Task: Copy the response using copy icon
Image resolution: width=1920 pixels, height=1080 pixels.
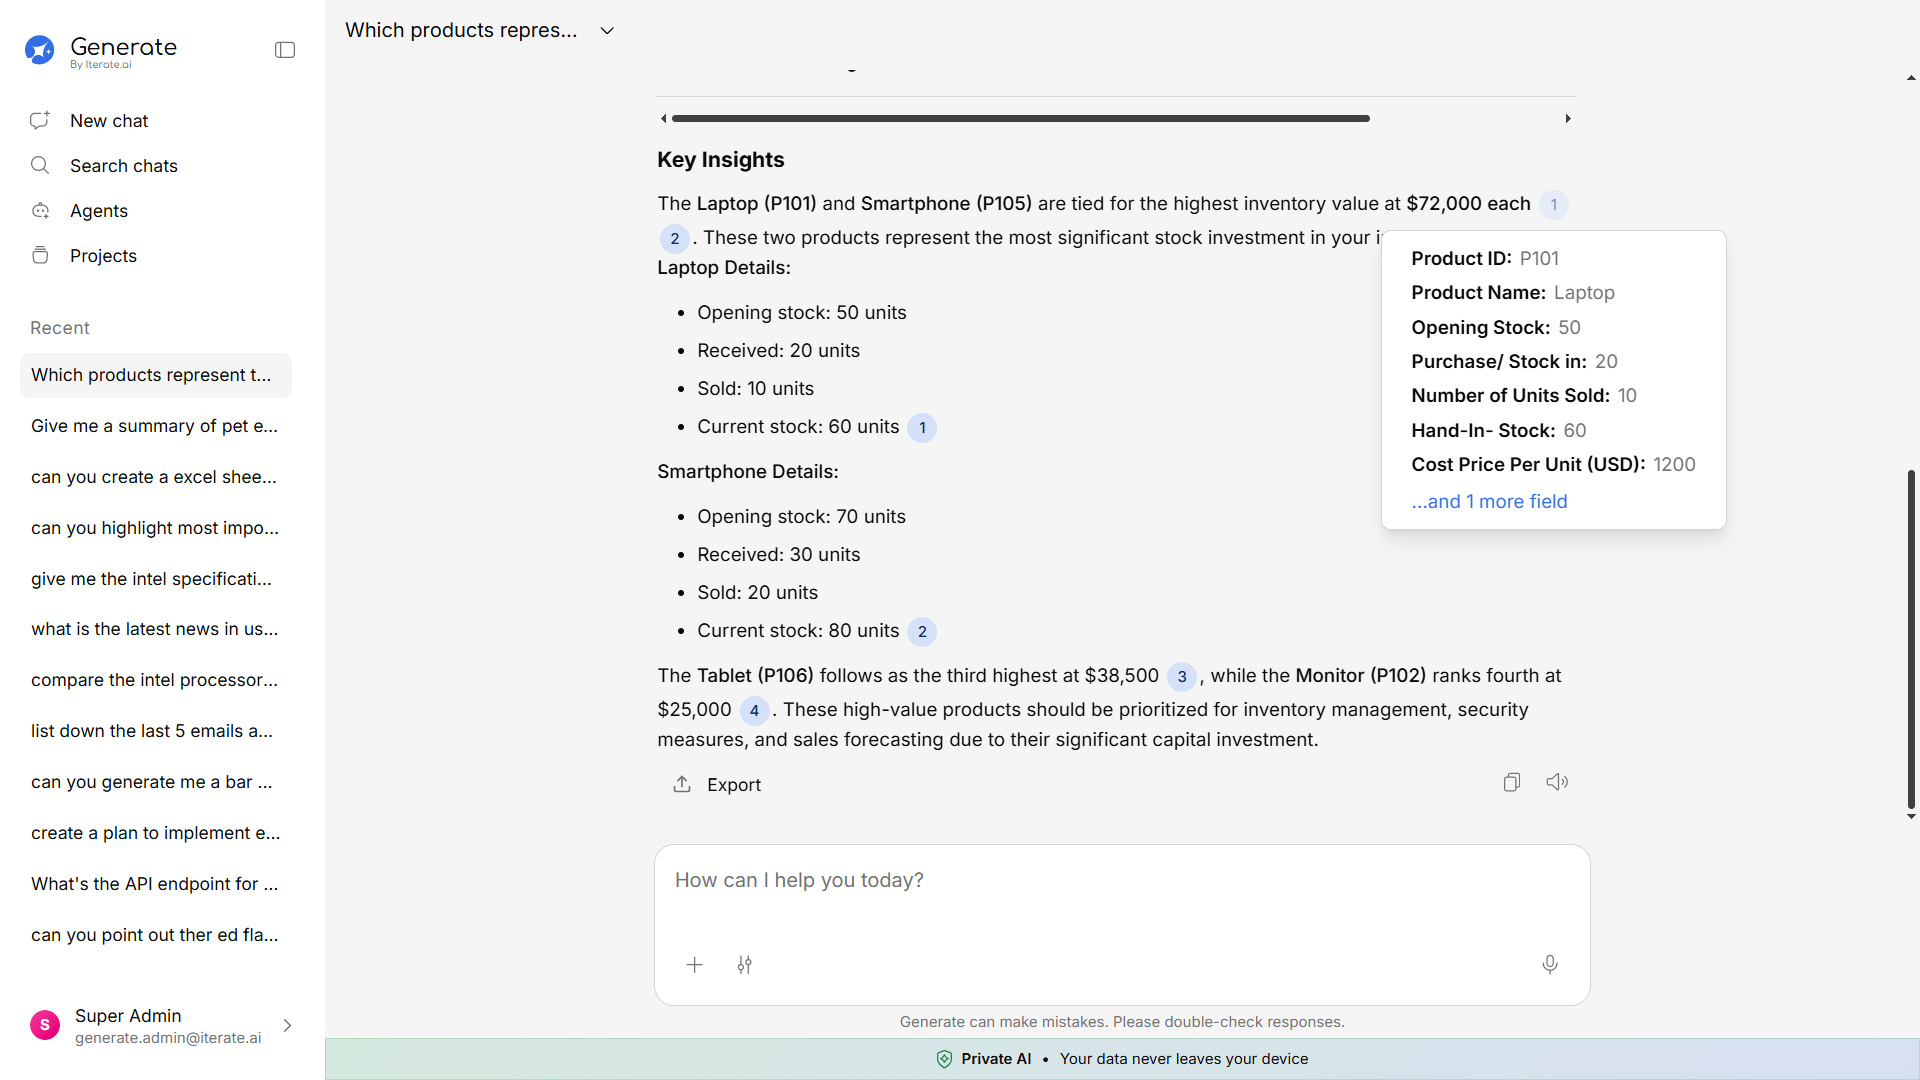Action: 1512,783
